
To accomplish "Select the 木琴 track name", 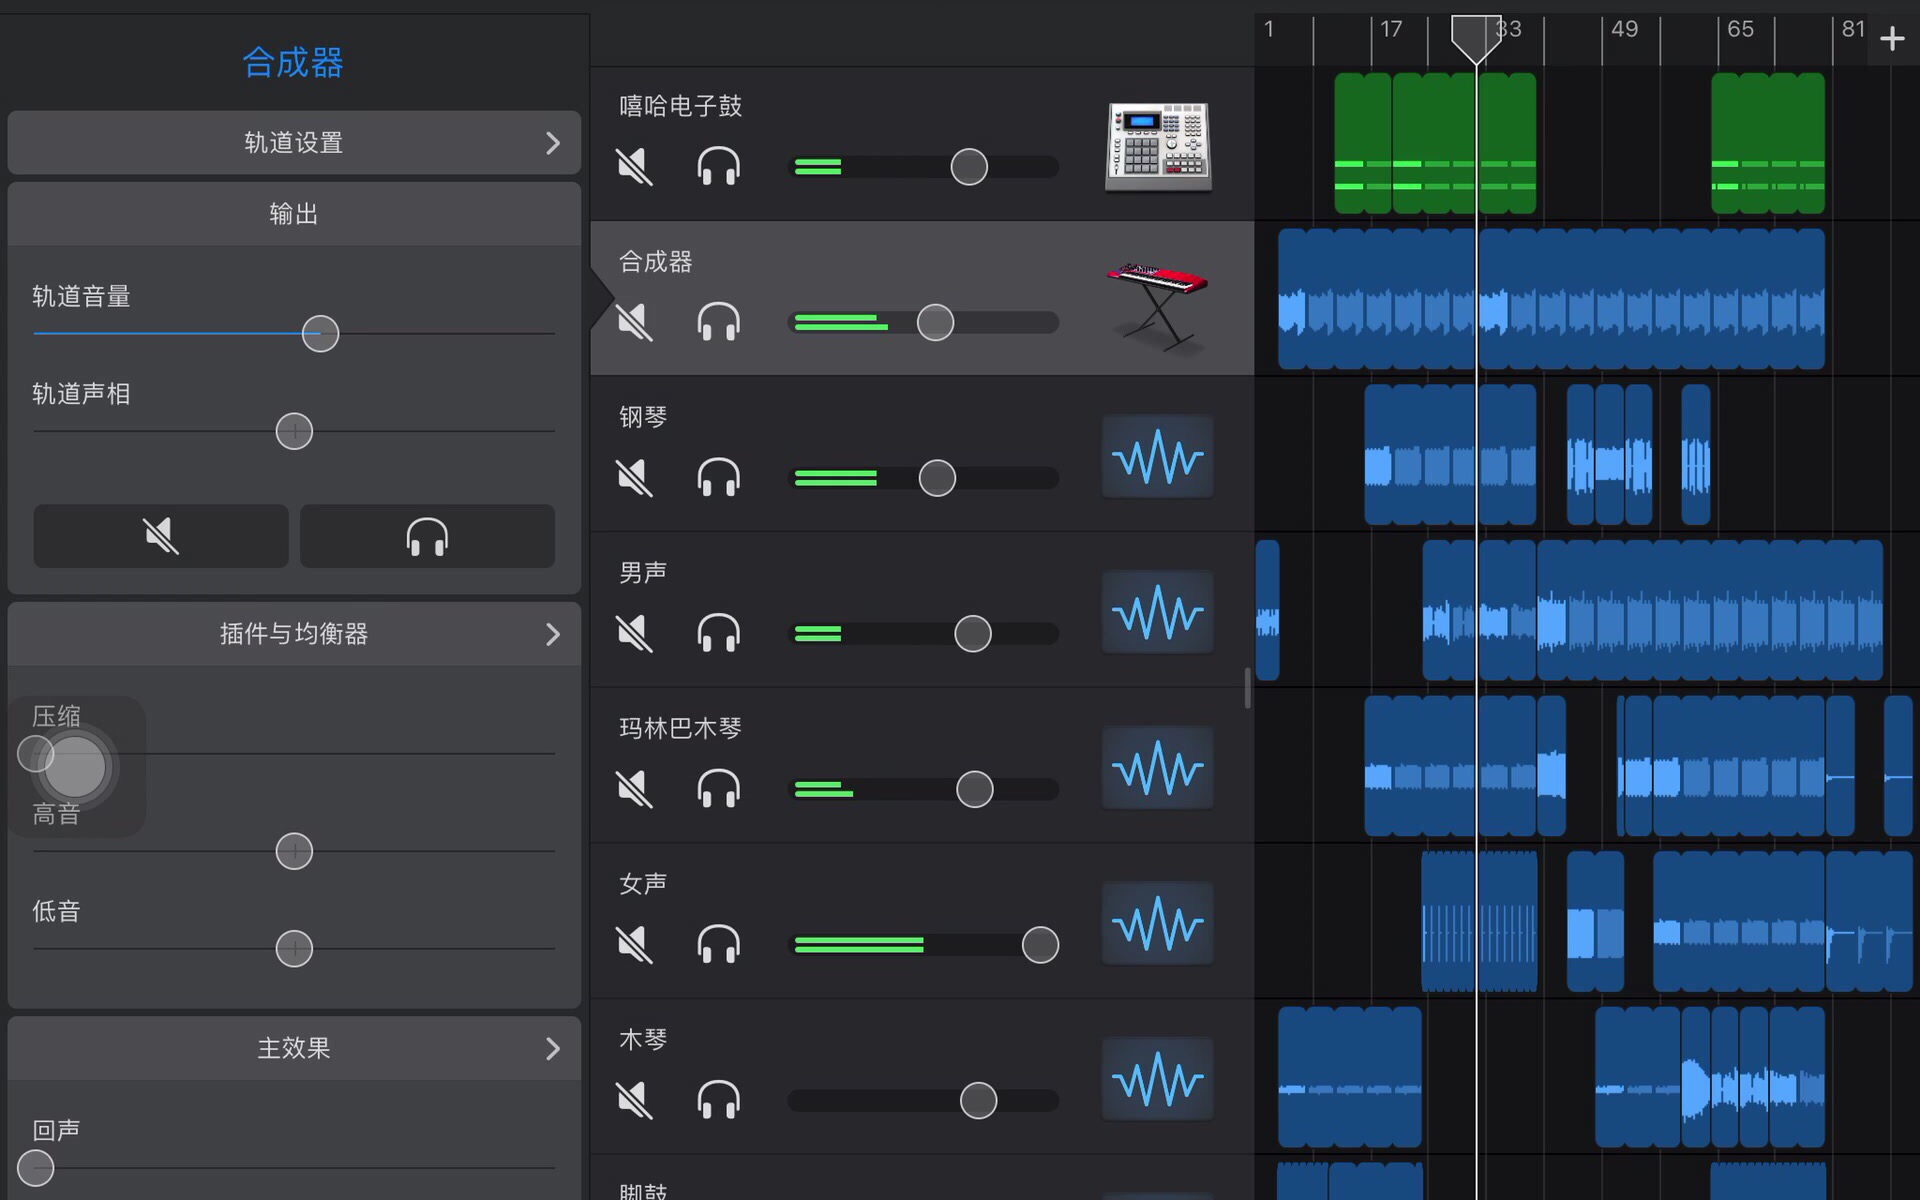I will pos(642,1039).
